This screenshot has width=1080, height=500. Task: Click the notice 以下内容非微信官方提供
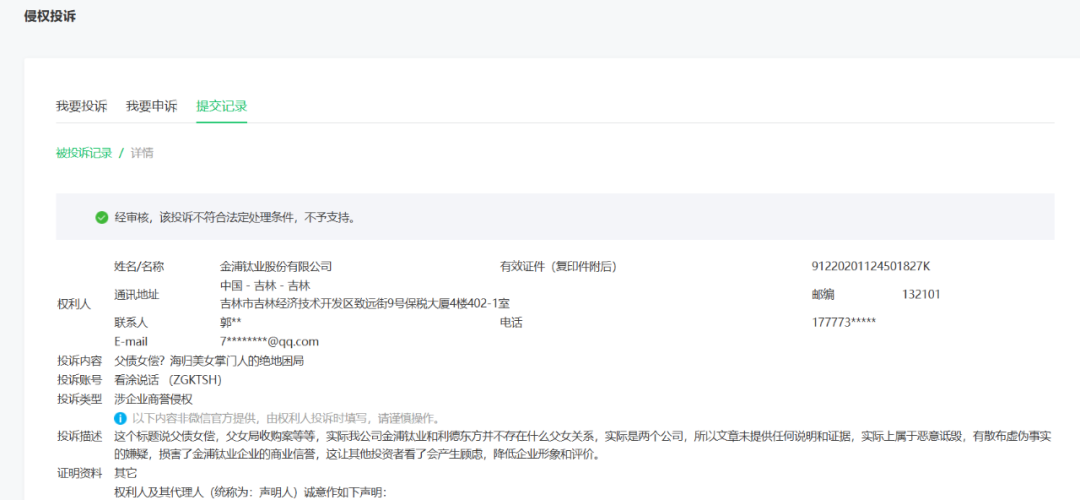(x=286, y=417)
